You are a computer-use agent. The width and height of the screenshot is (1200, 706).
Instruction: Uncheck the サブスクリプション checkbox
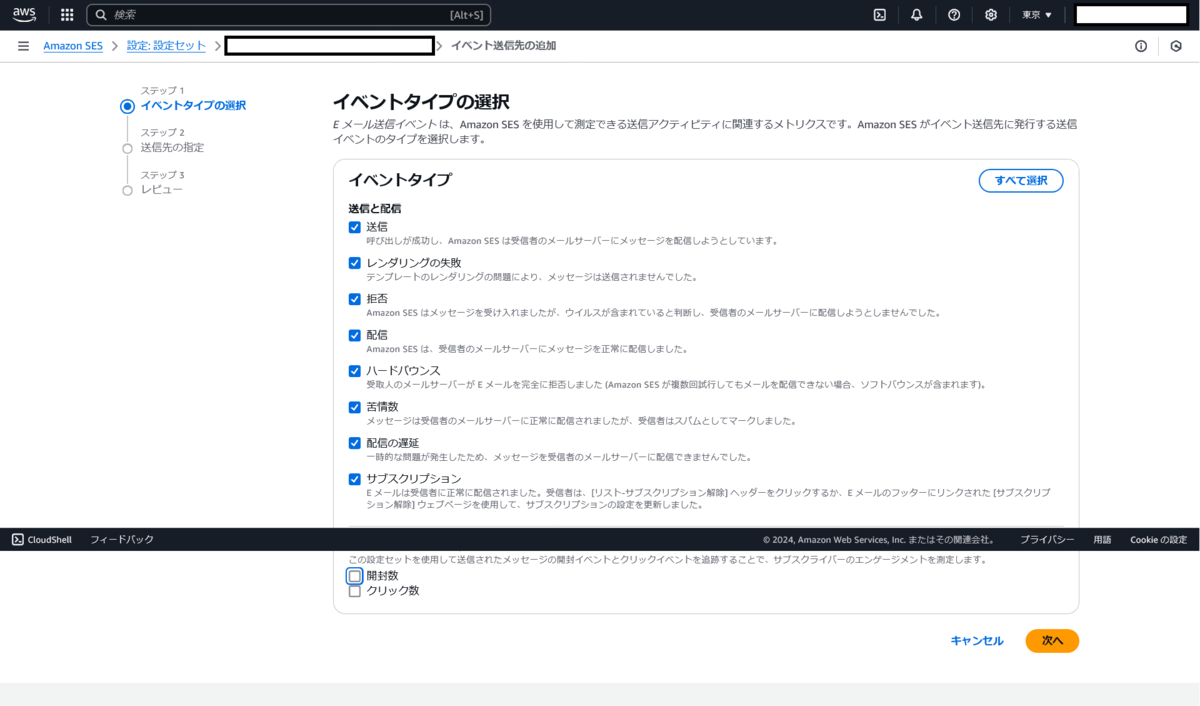pos(355,479)
